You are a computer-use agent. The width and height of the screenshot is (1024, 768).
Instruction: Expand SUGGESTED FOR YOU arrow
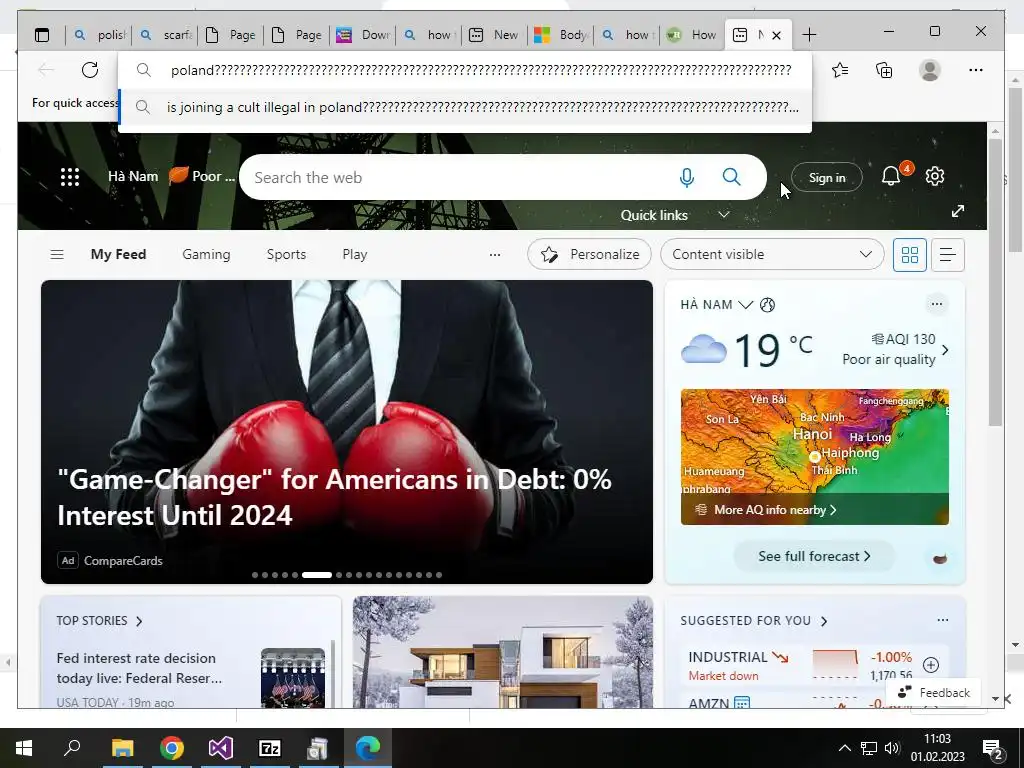(824, 621)
